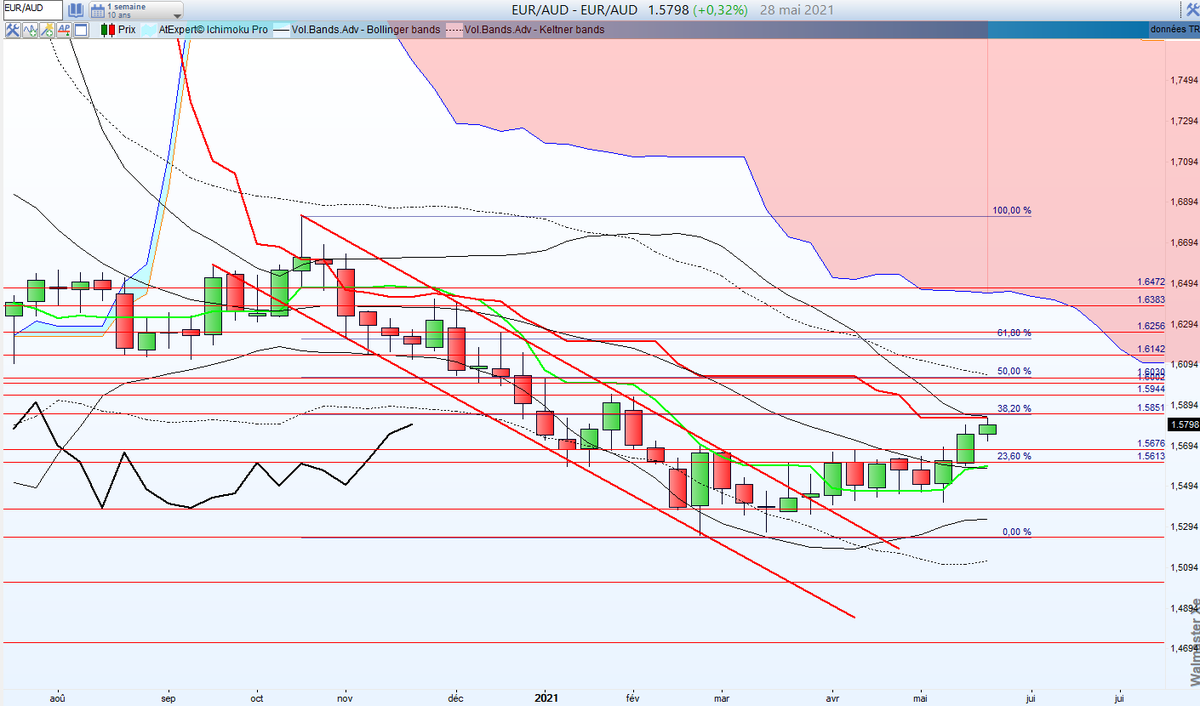Click 1,7094 on the price axis
This screenshot has height=706, width=1200.
1184,161
